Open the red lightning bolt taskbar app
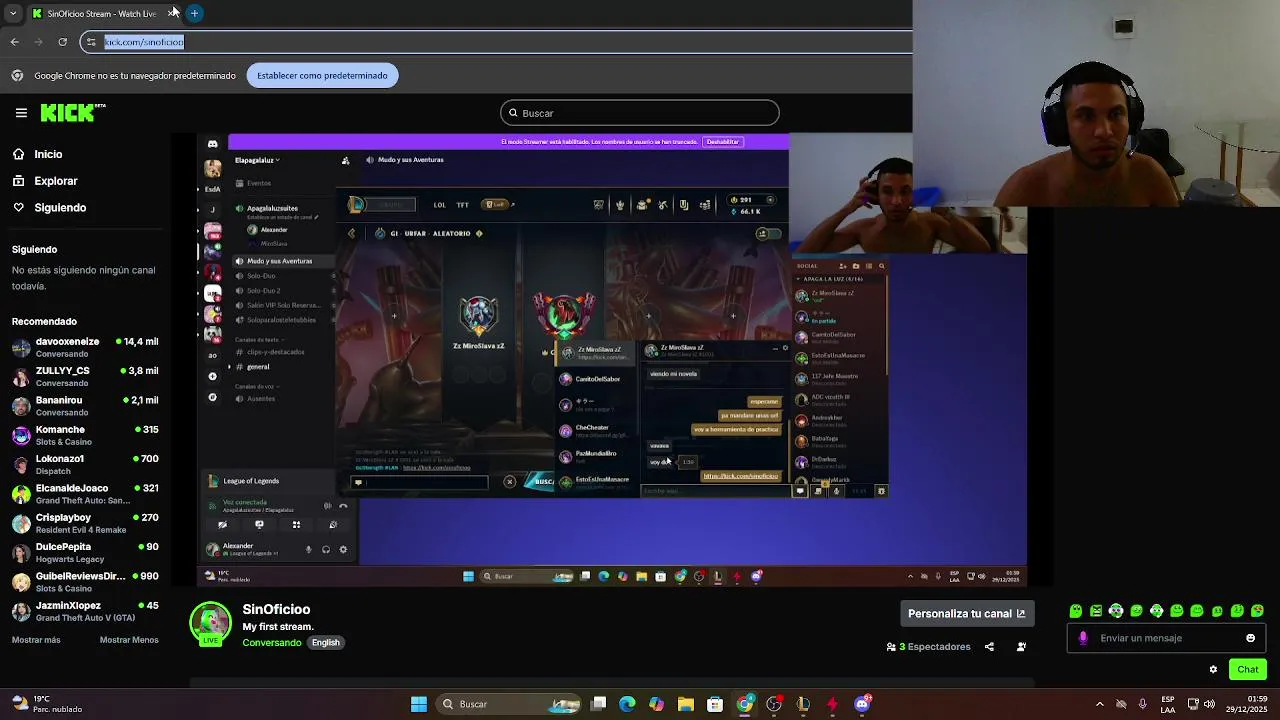The width and height of the screenshot is (1280, 720). (x=832, y=704)
